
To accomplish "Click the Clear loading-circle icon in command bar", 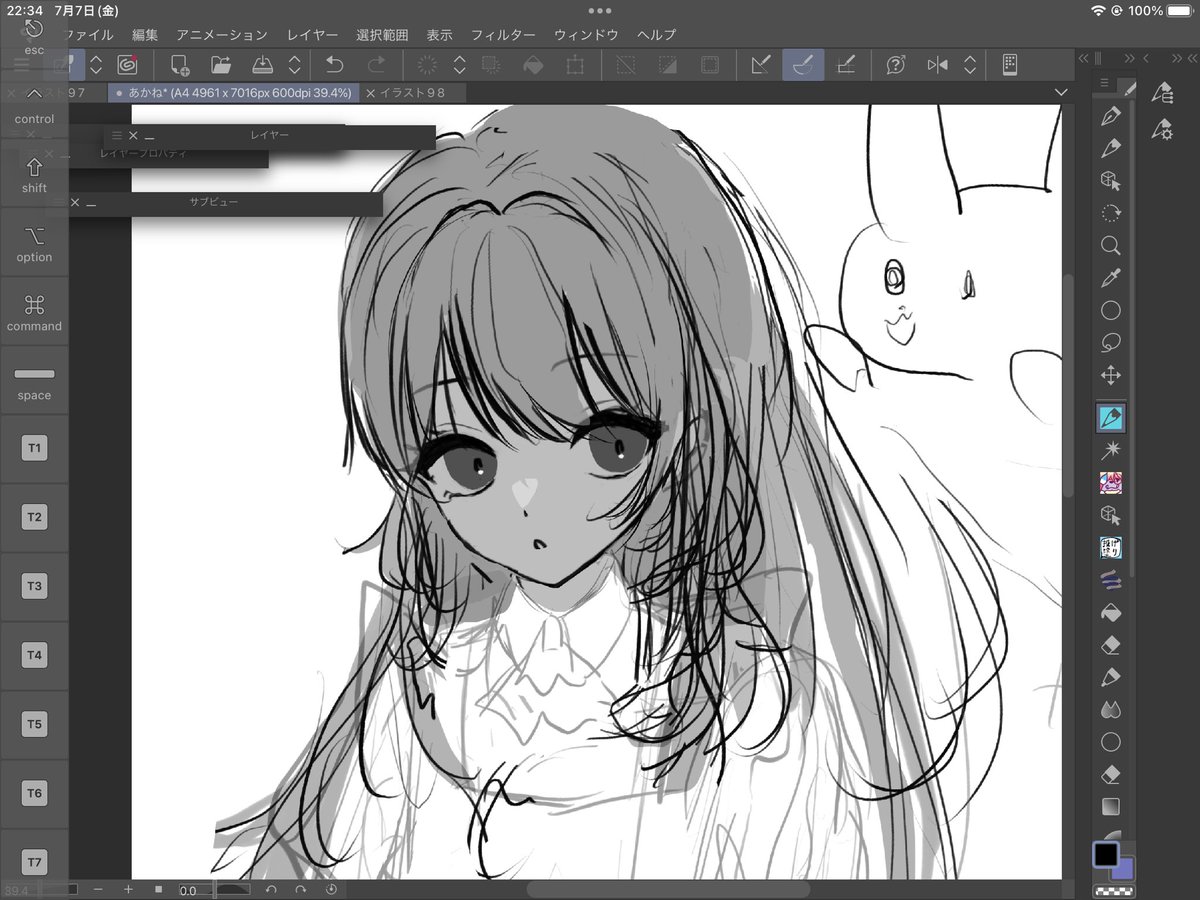I will 427,65.
